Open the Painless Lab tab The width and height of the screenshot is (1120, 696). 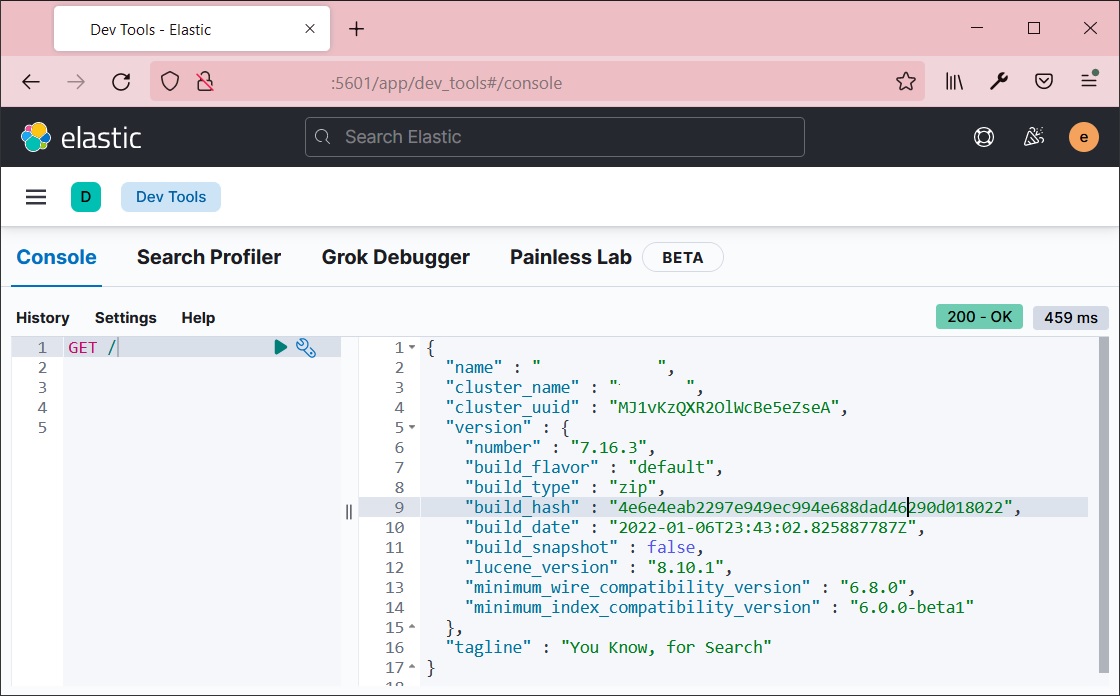point(571,257)
